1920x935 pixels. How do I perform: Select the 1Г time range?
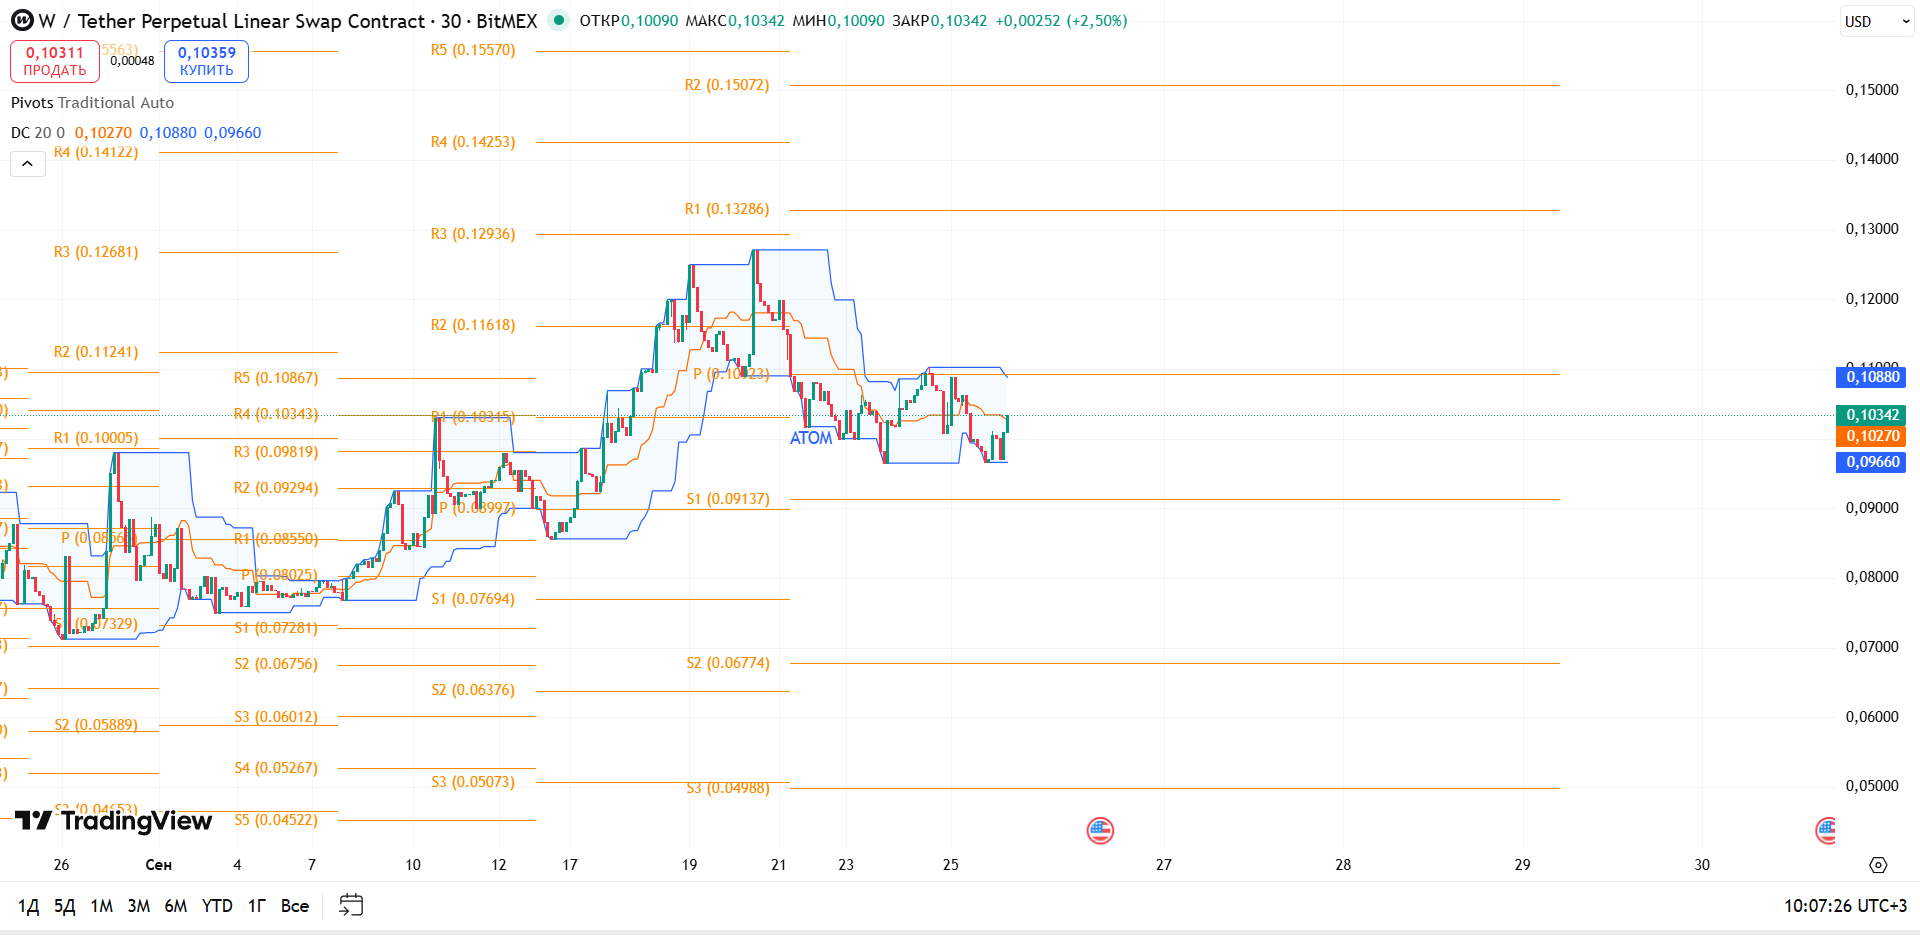(x=257, y=906)
